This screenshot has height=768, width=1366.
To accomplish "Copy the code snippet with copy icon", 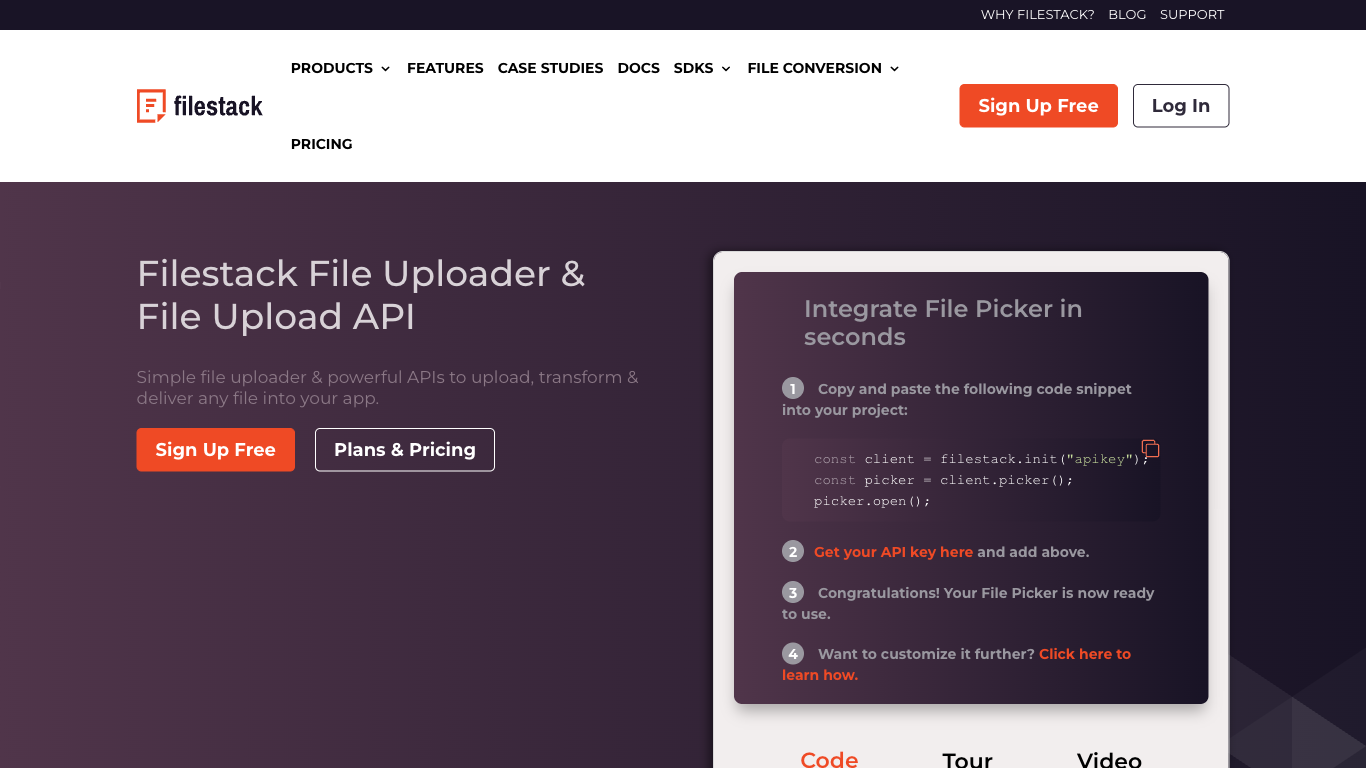I will click(x=1150, y=448).
